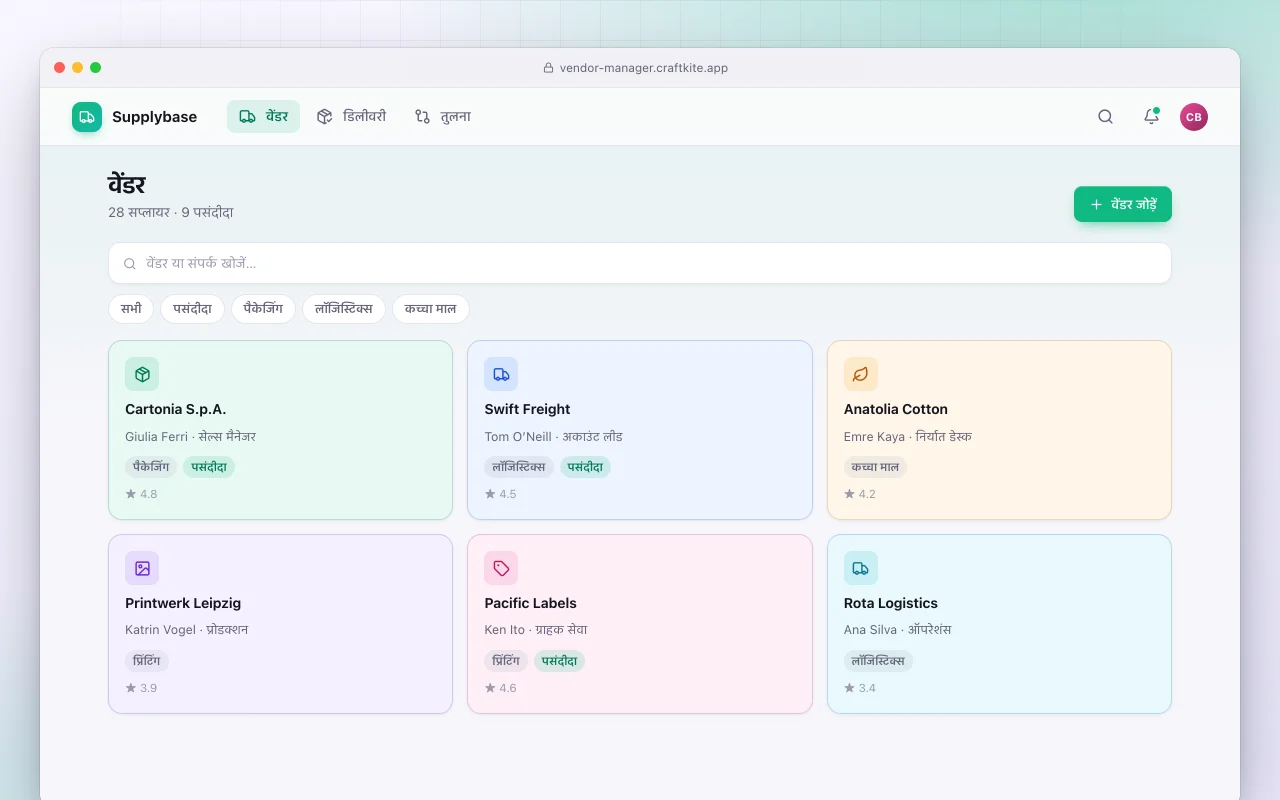
Task: Click the Supplybase truck logo icon
Action: [x=87, y=117]
